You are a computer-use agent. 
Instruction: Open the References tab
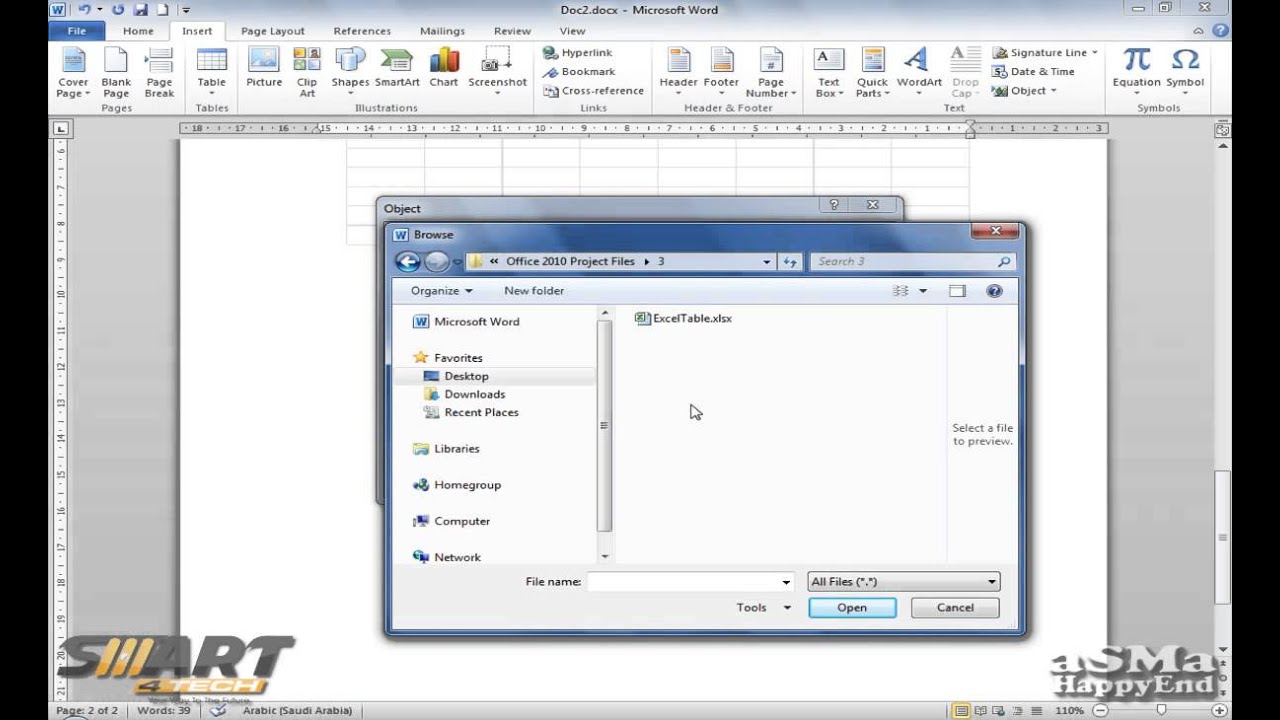[x=362, y=31]
